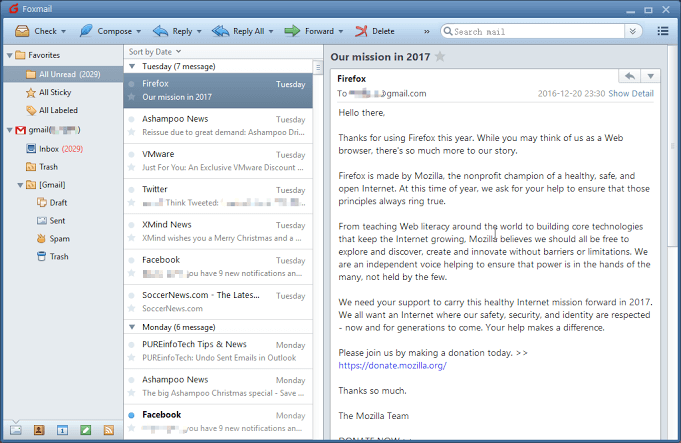Open the donate.mozilla.org link
Screen dimensions: 681x443
click(x=392, y=365)
